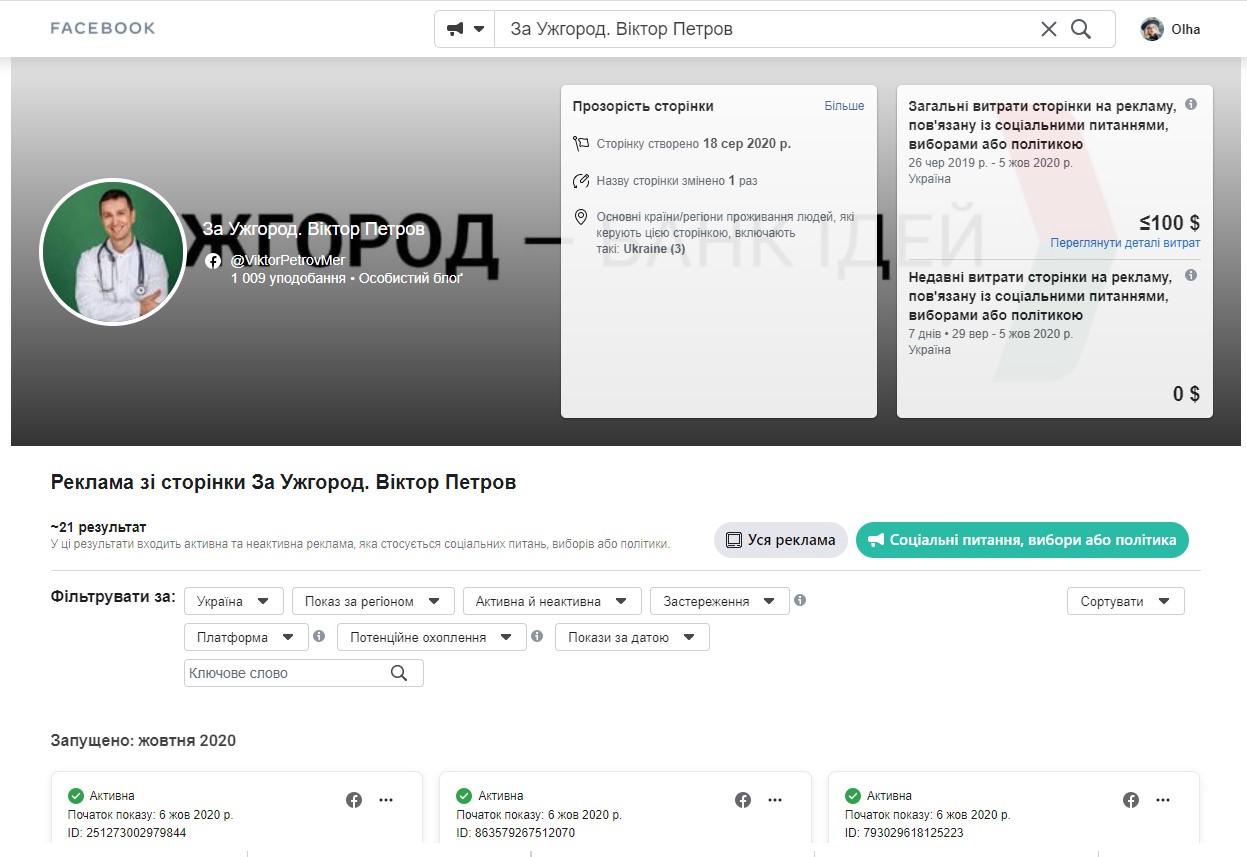Open info icon next to Недавні витрати сторінки
Screen dimensions: 1247x857
point(1191,275)
